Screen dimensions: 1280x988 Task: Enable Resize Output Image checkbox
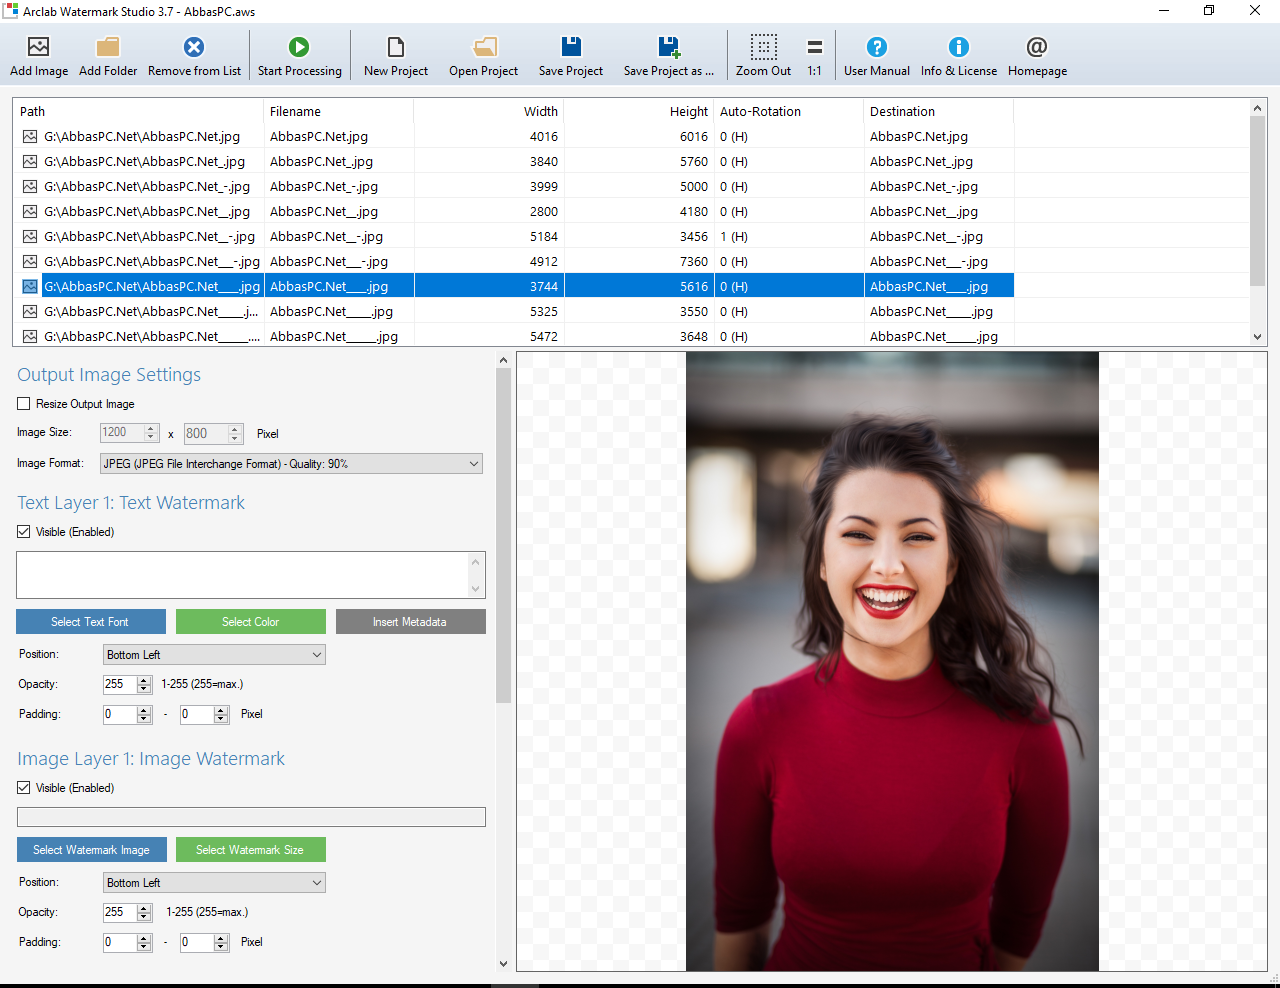coord(24,404)
